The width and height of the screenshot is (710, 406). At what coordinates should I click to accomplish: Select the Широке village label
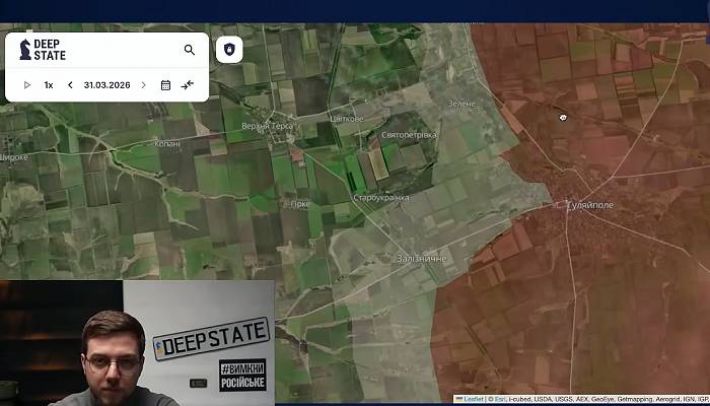14,158
